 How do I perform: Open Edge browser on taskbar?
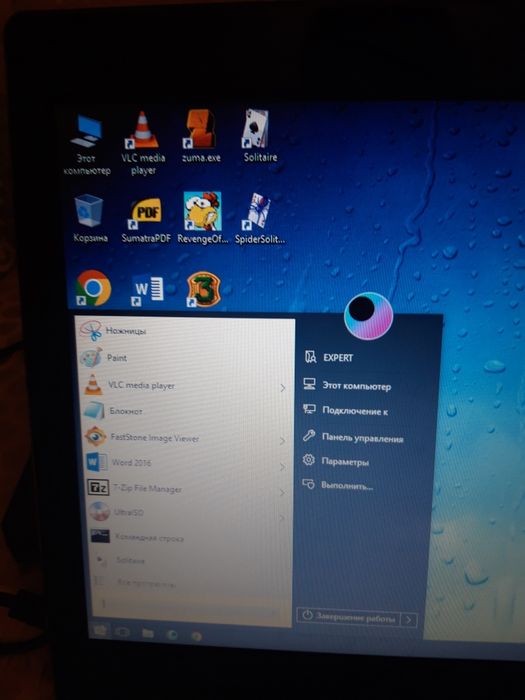[172, 634]
